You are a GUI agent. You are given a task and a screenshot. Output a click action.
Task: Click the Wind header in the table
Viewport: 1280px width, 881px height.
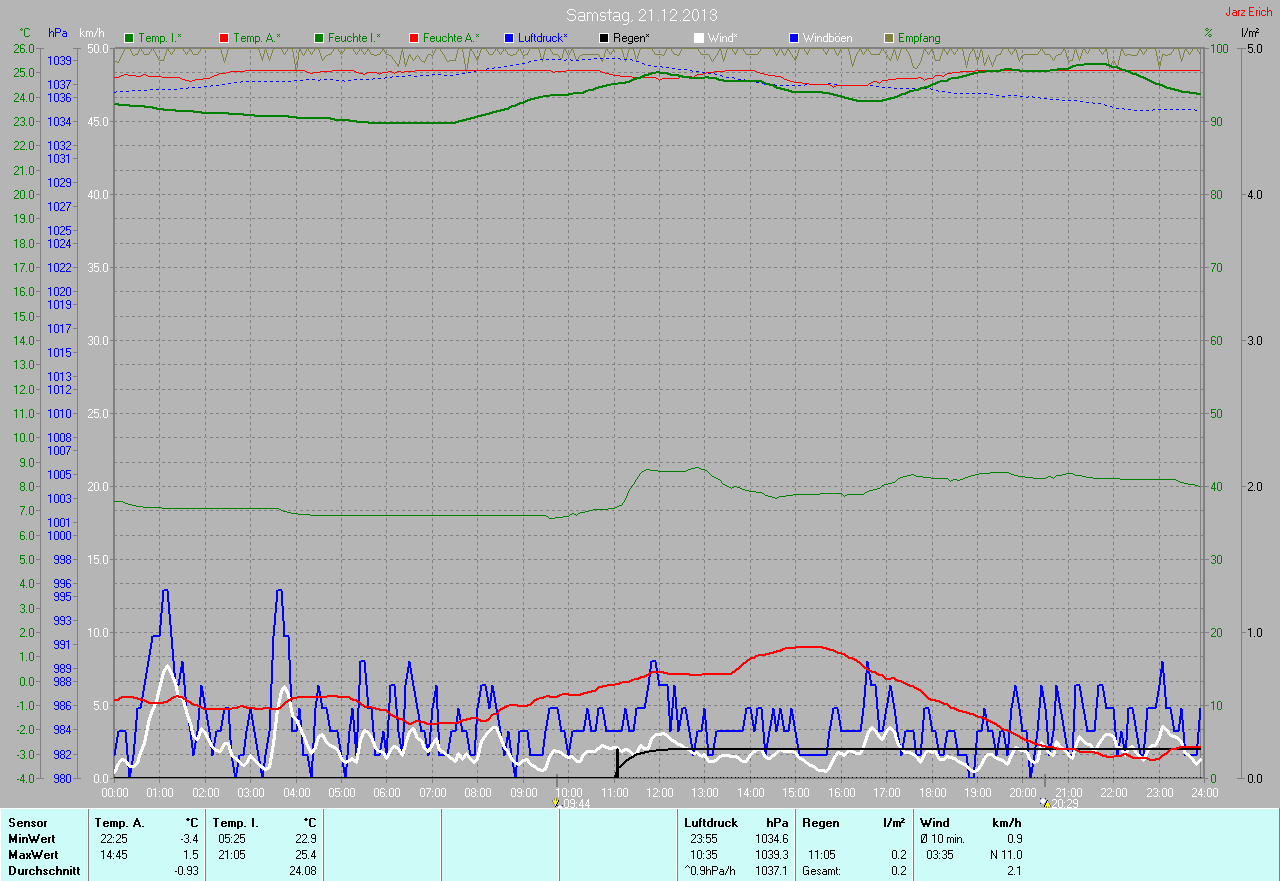point(935,823)
